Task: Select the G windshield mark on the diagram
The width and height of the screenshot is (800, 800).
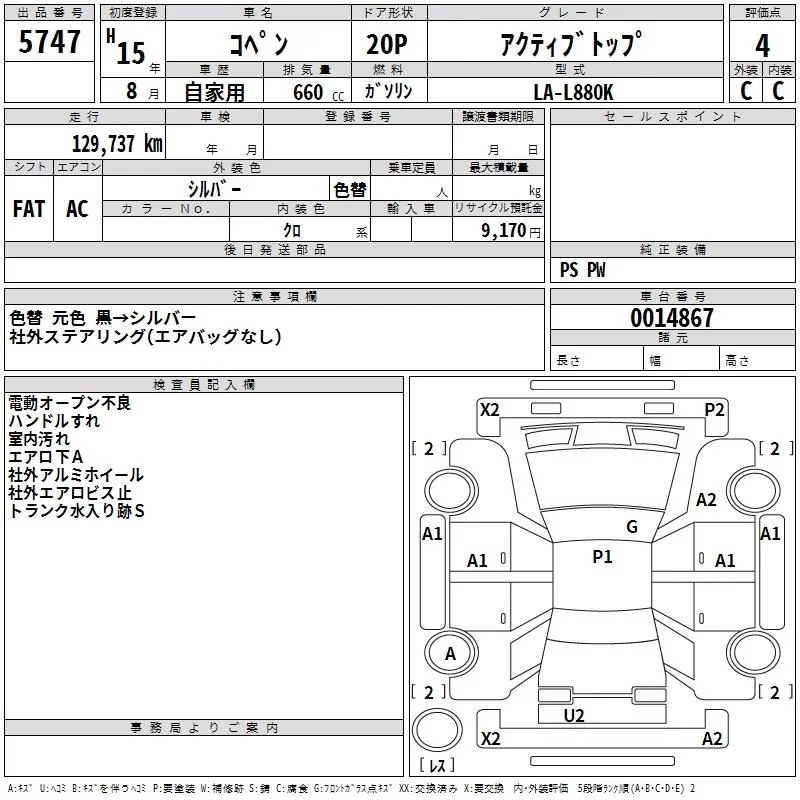Action: [631, 527]
